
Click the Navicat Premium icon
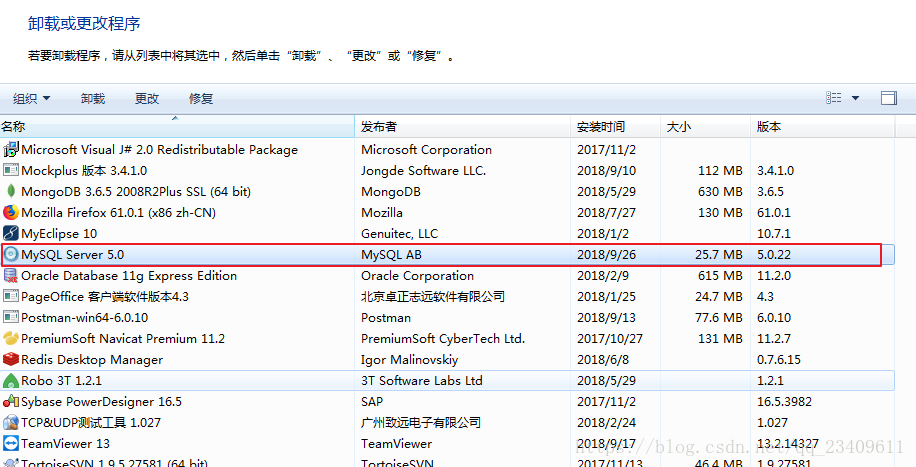11,338
